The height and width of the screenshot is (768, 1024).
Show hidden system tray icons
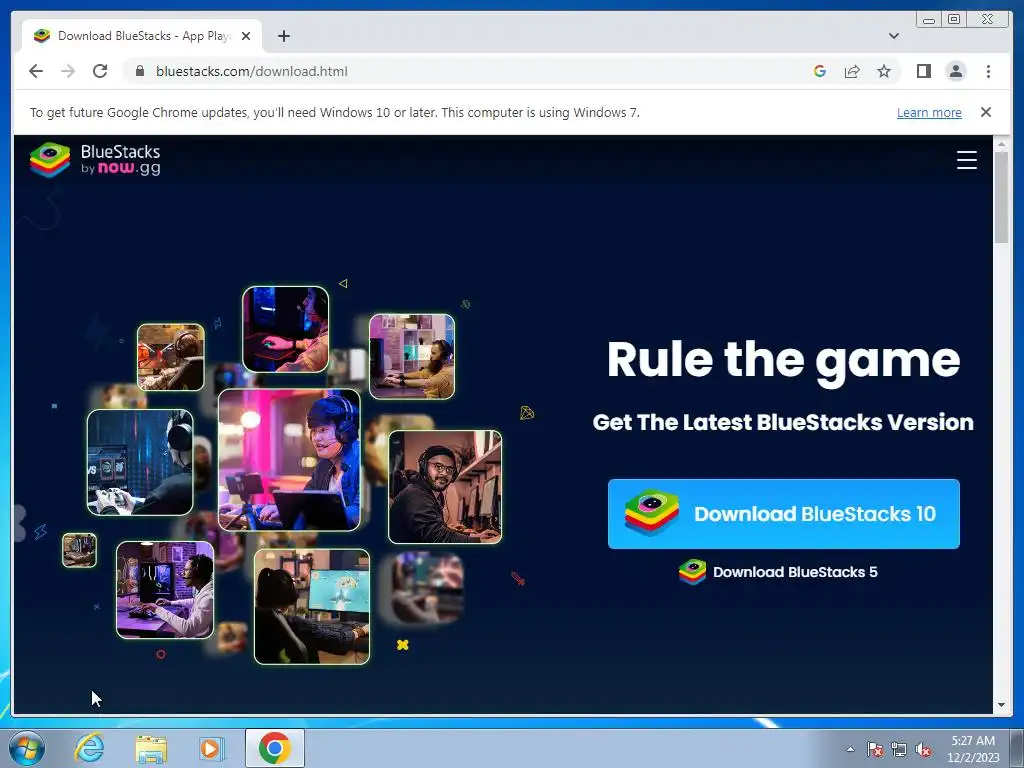tap(850, 749)
